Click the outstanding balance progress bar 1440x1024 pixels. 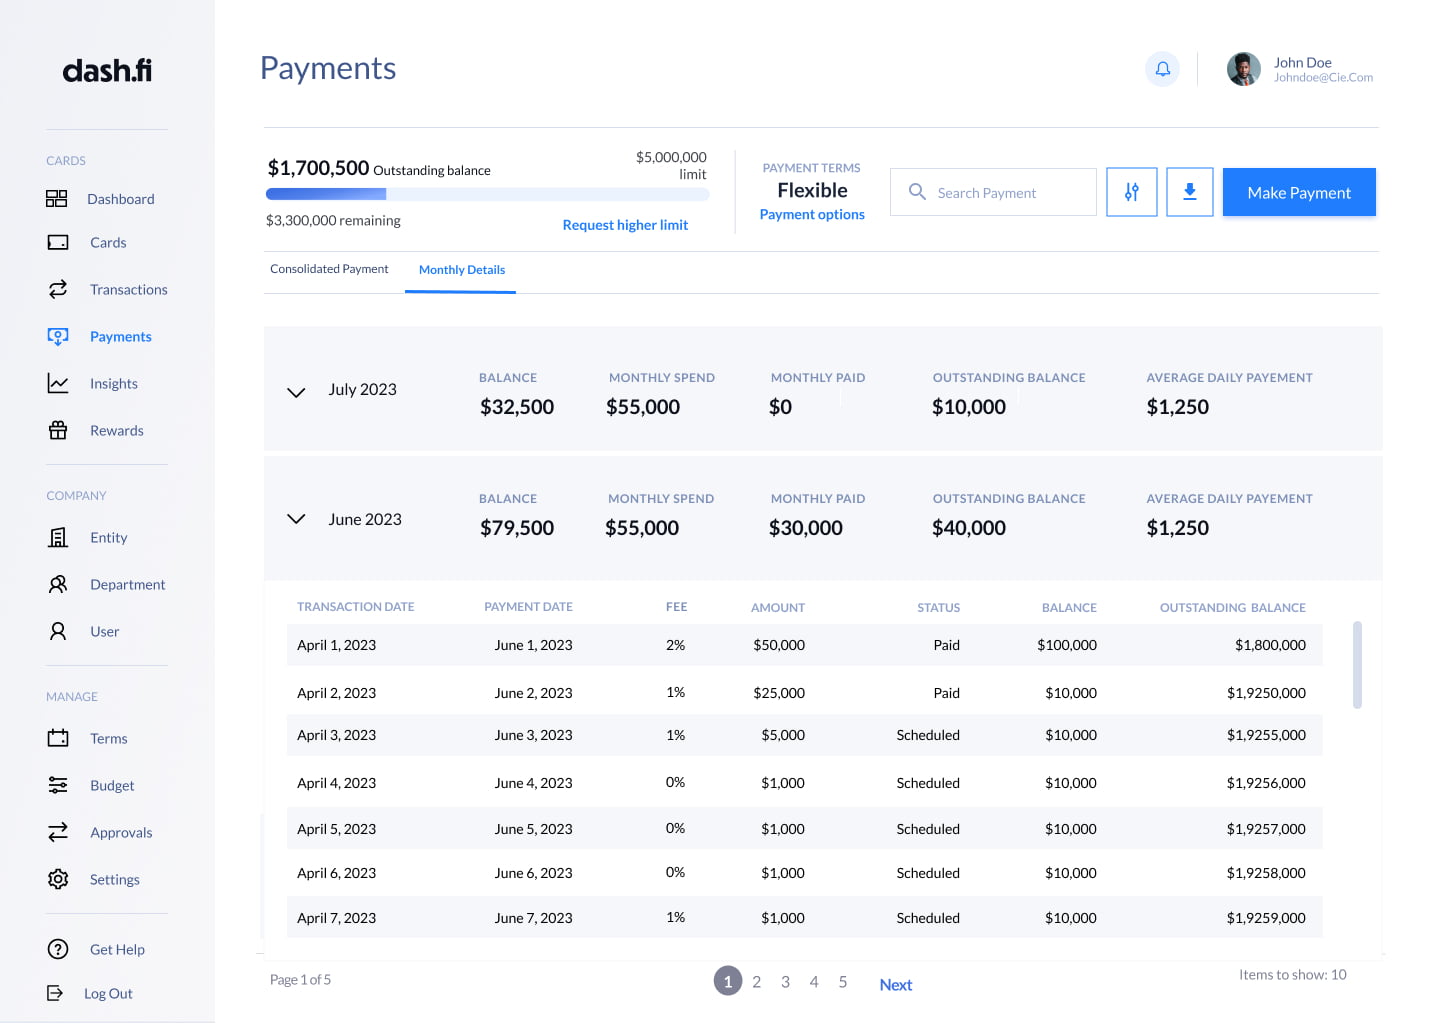pyautogui.click(x=487, y=195)
